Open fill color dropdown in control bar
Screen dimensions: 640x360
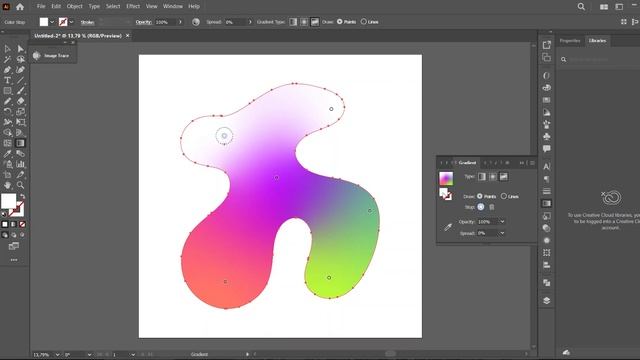coord(52,22)
